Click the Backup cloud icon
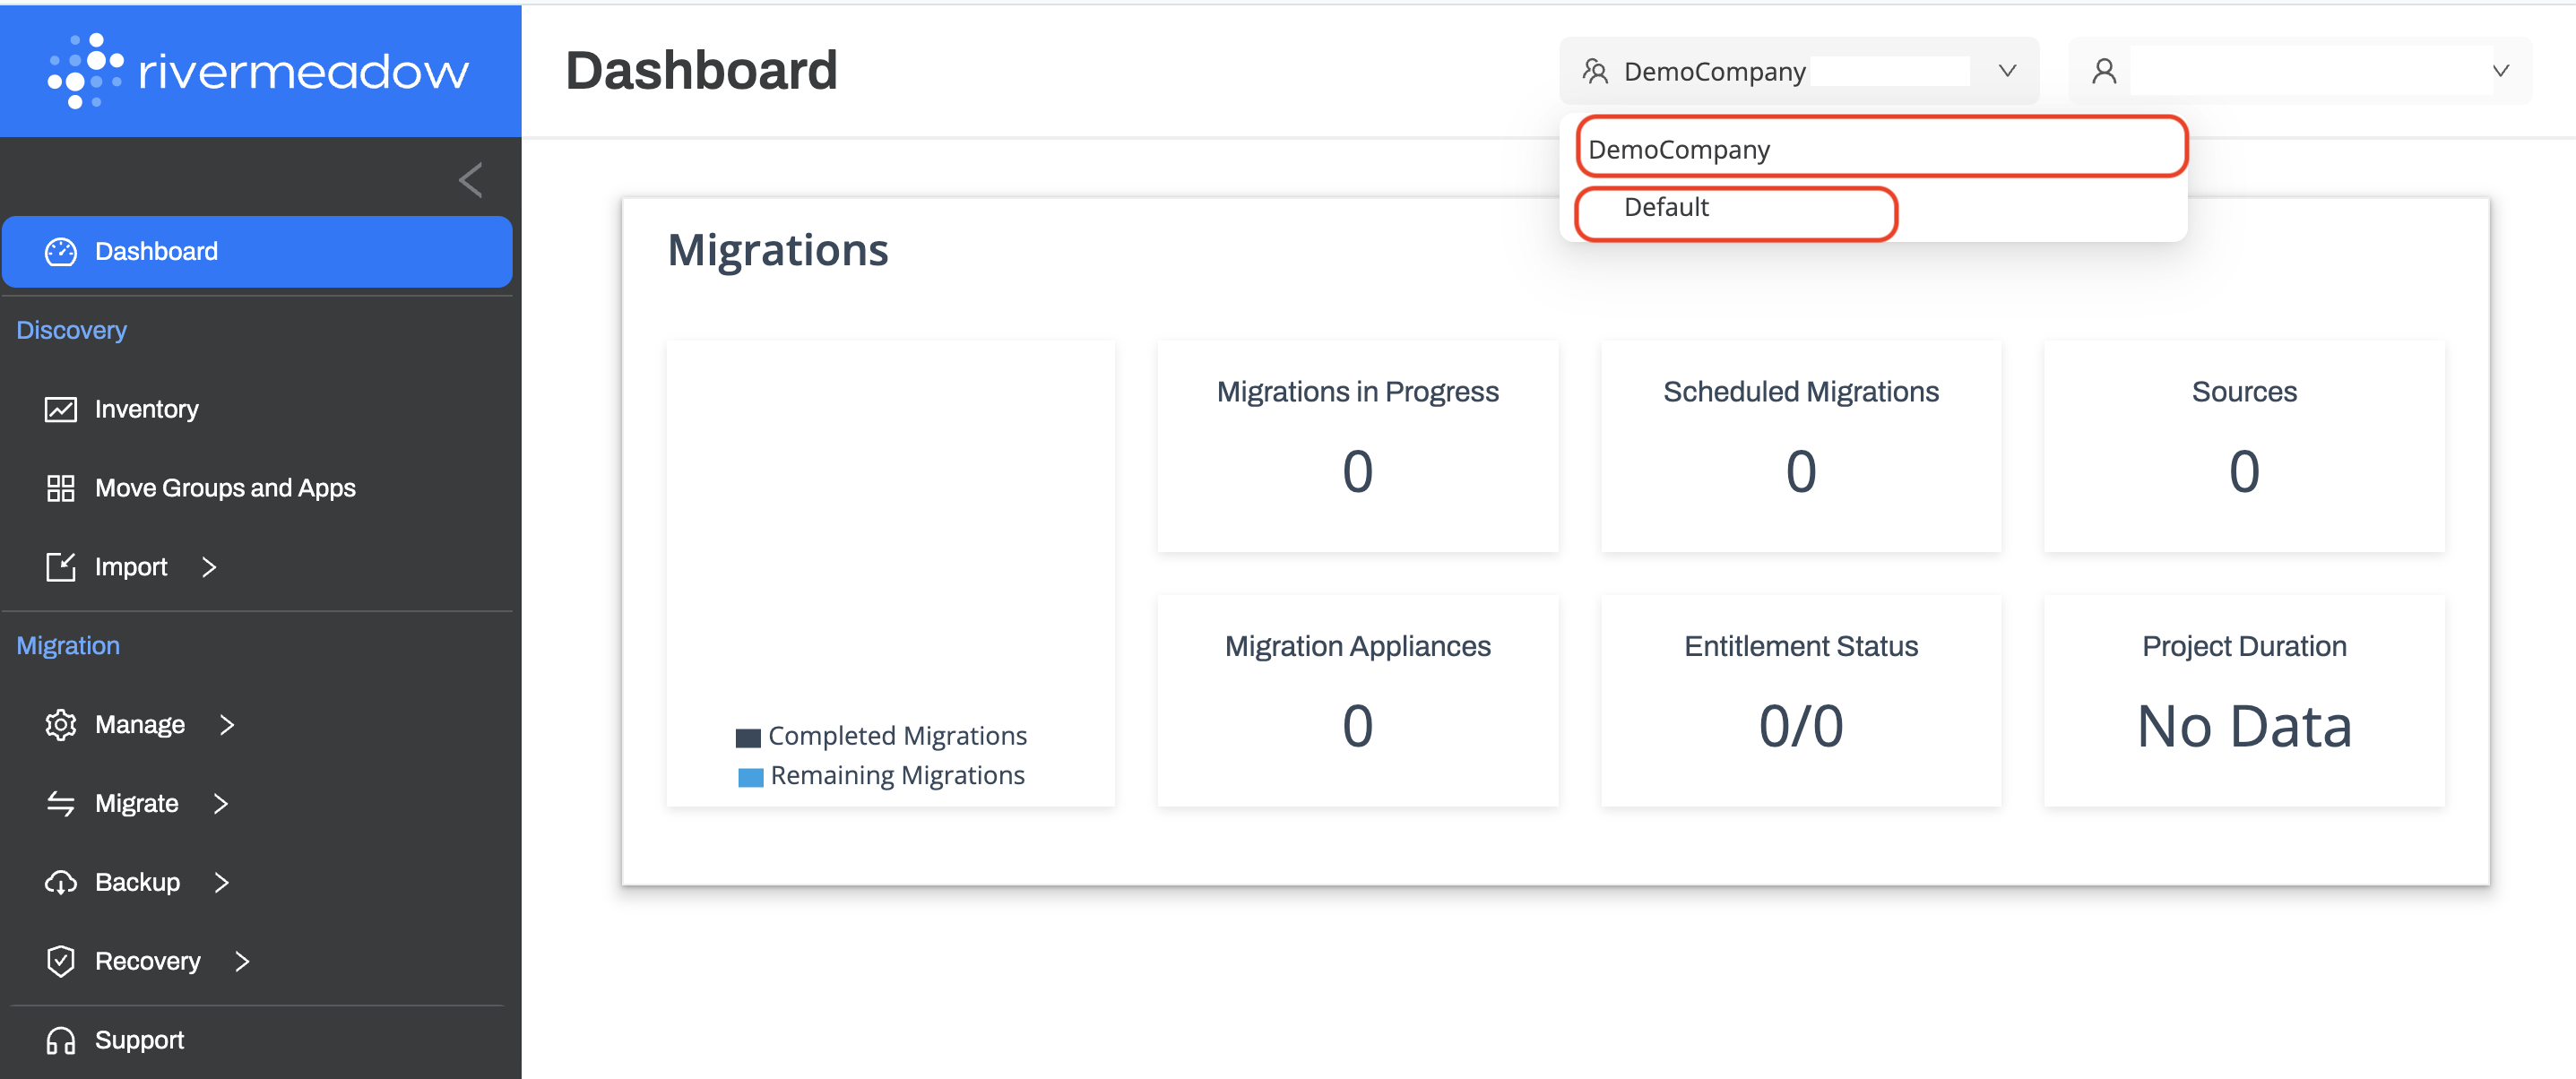 [61, 883]
